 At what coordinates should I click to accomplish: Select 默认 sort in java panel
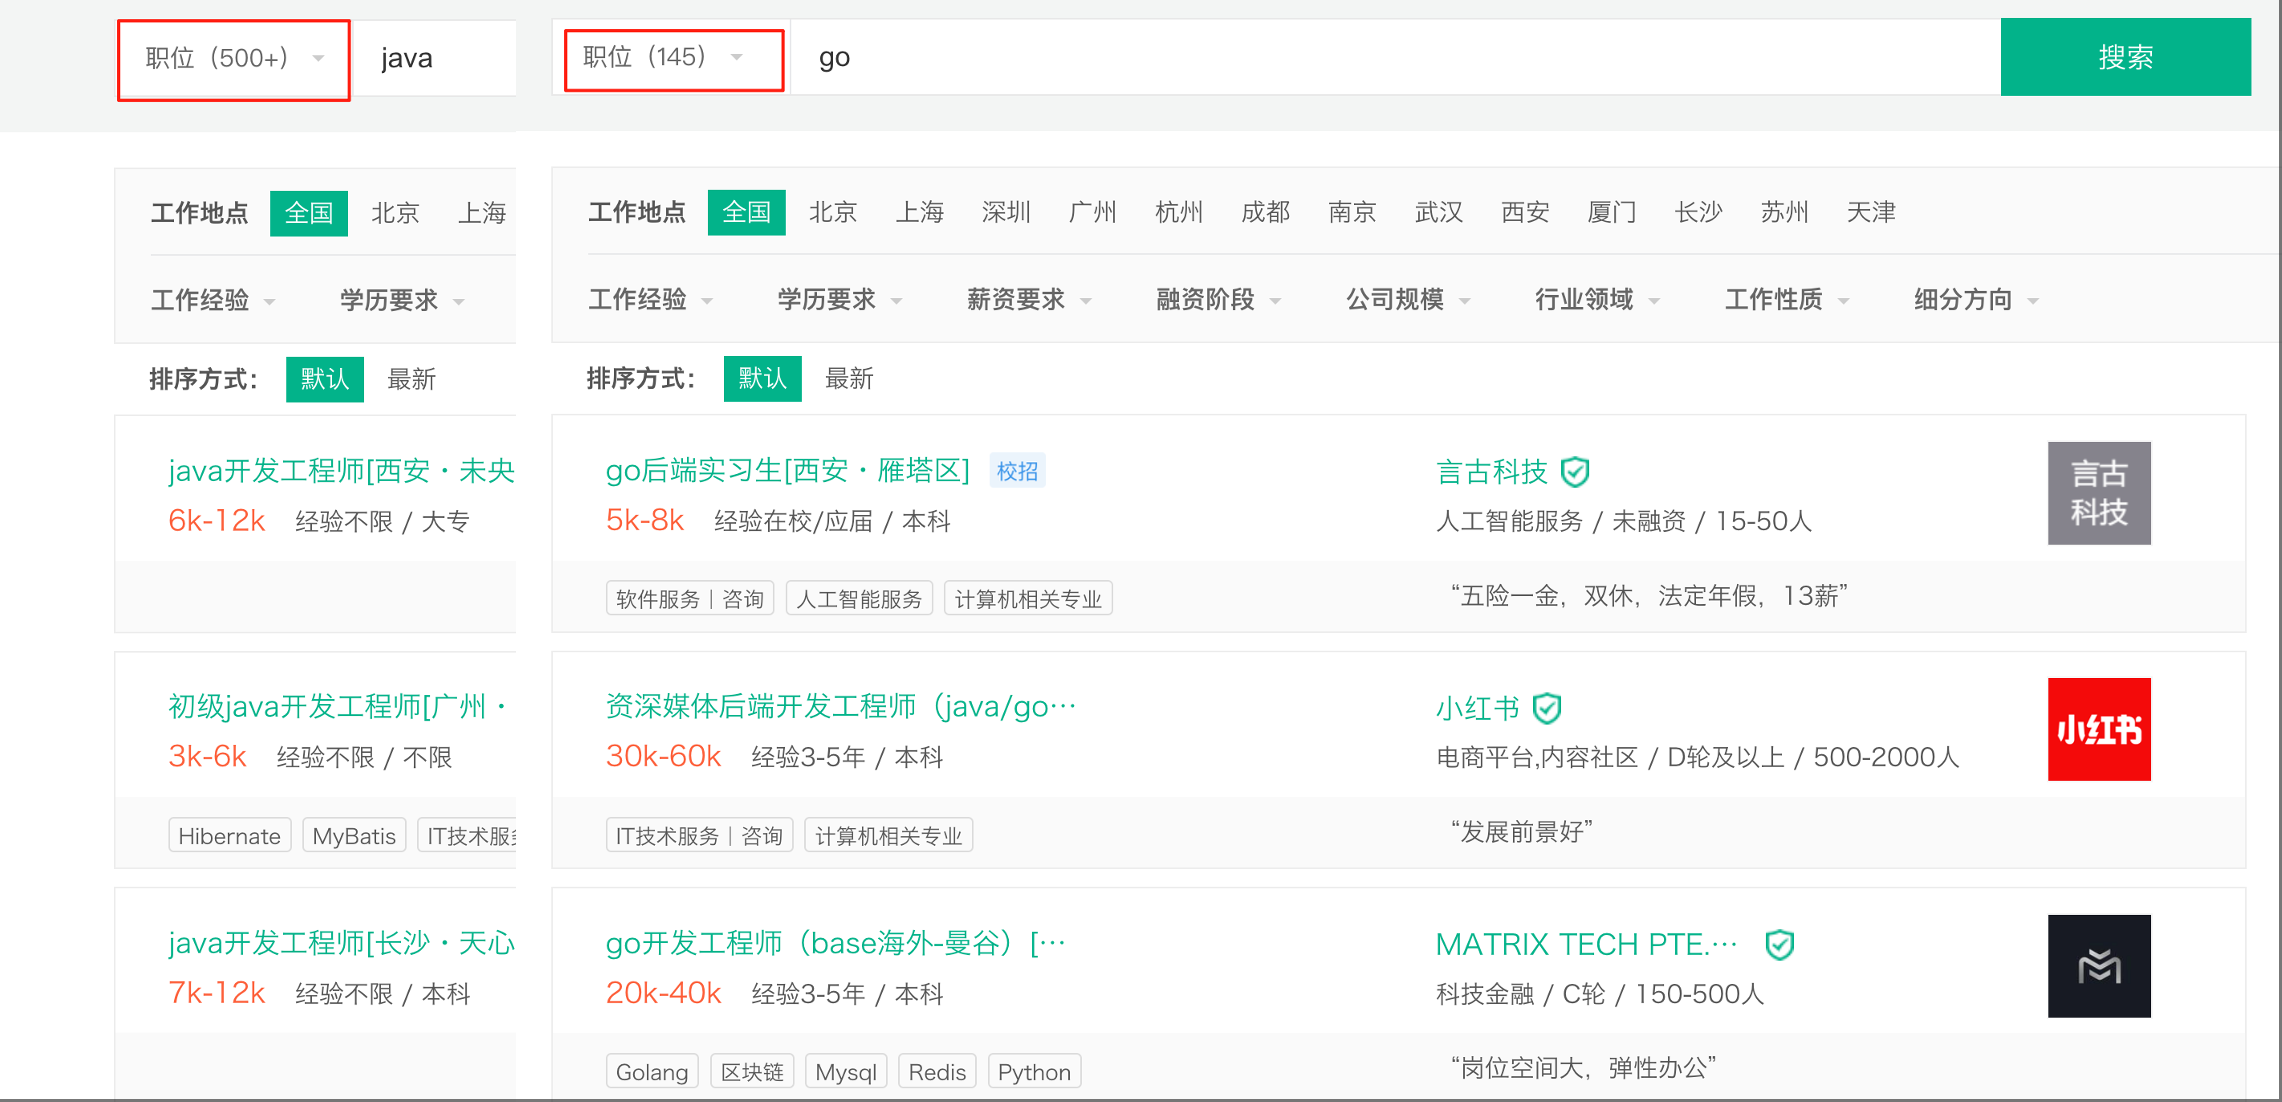(x=324, y=379)
